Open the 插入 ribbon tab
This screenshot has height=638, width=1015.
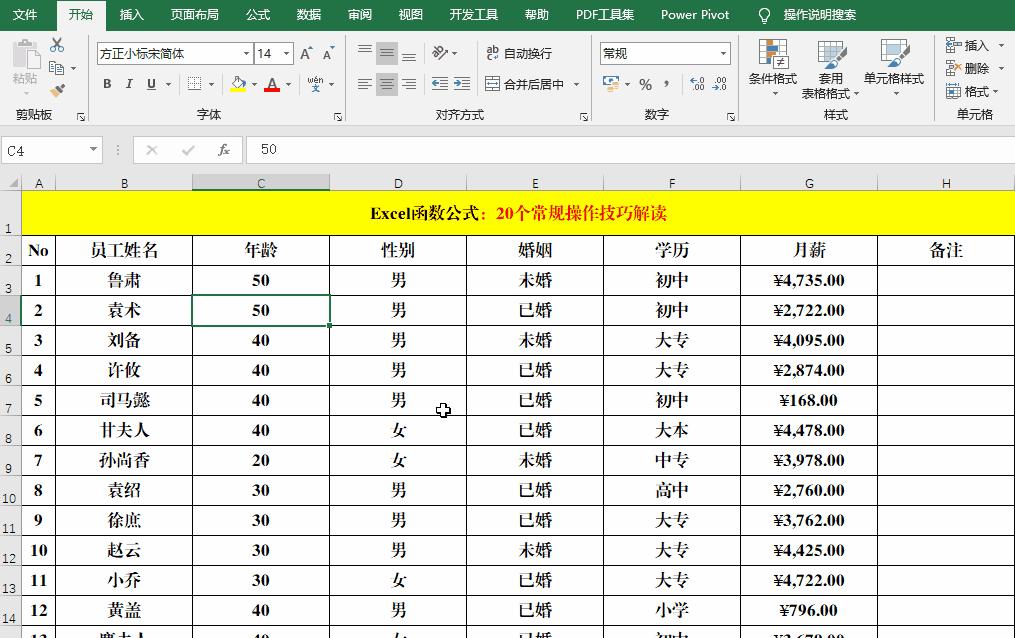[x=133, y=15]
